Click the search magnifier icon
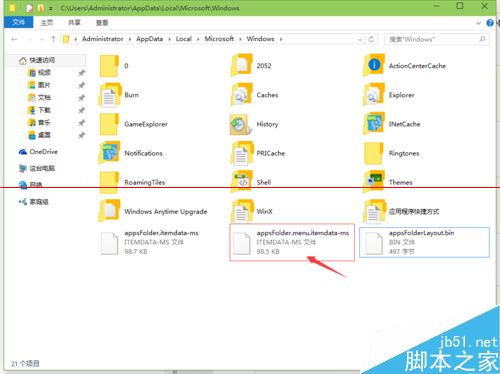The width and height of the screenshot is (500, 374). (x=482, y=39)
